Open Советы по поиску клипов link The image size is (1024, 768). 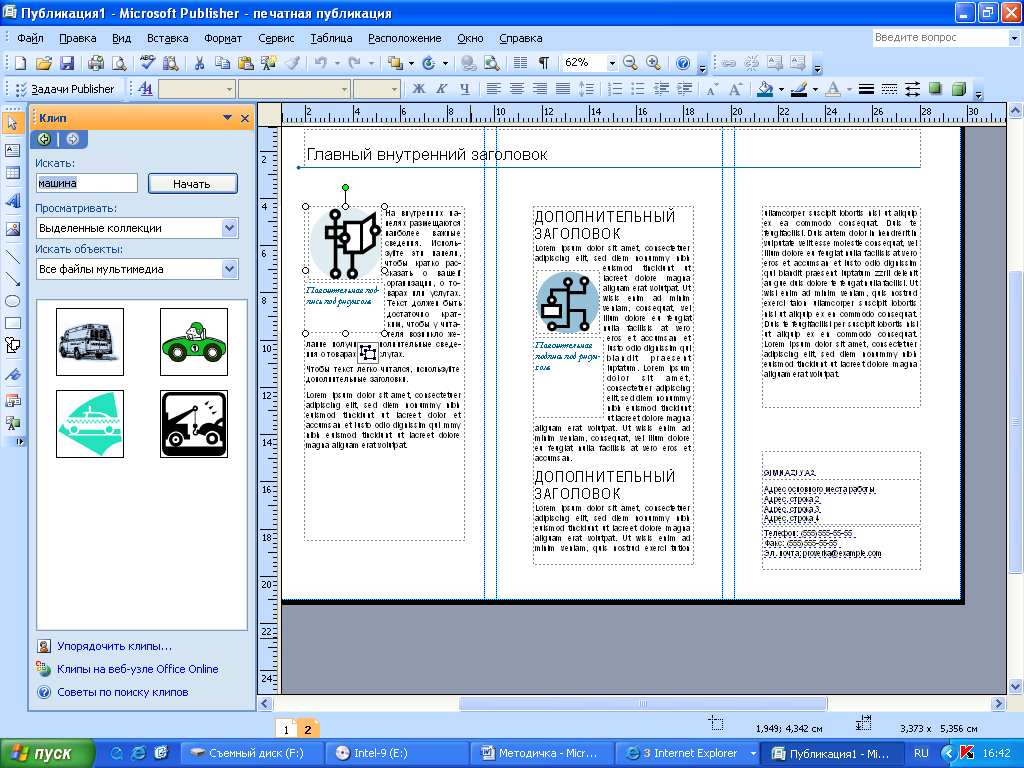123,692
